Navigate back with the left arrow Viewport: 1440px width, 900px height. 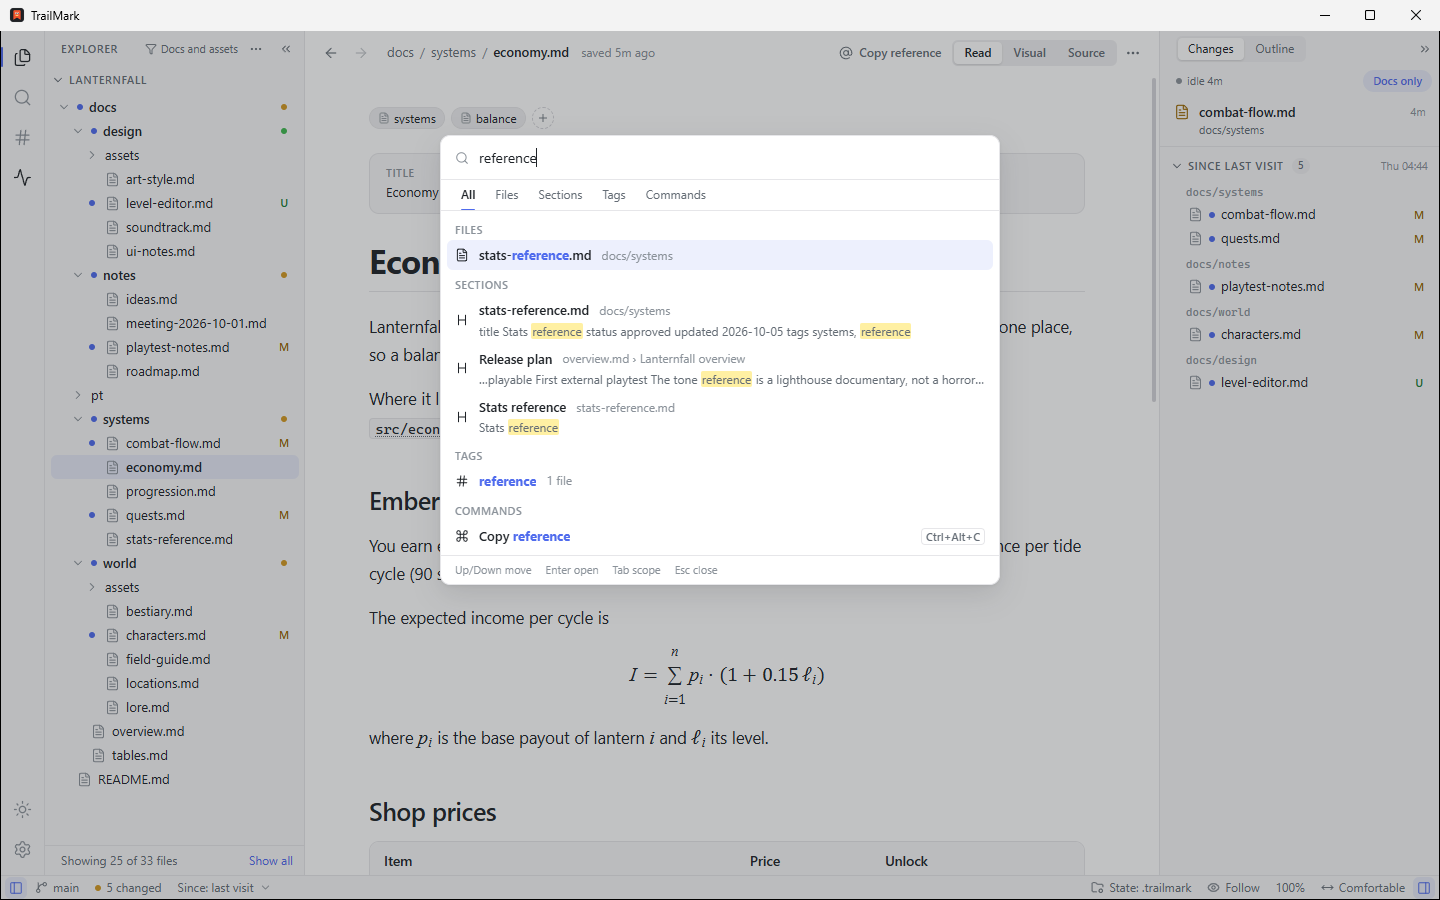pyautogui.click(x=331, y=53)
